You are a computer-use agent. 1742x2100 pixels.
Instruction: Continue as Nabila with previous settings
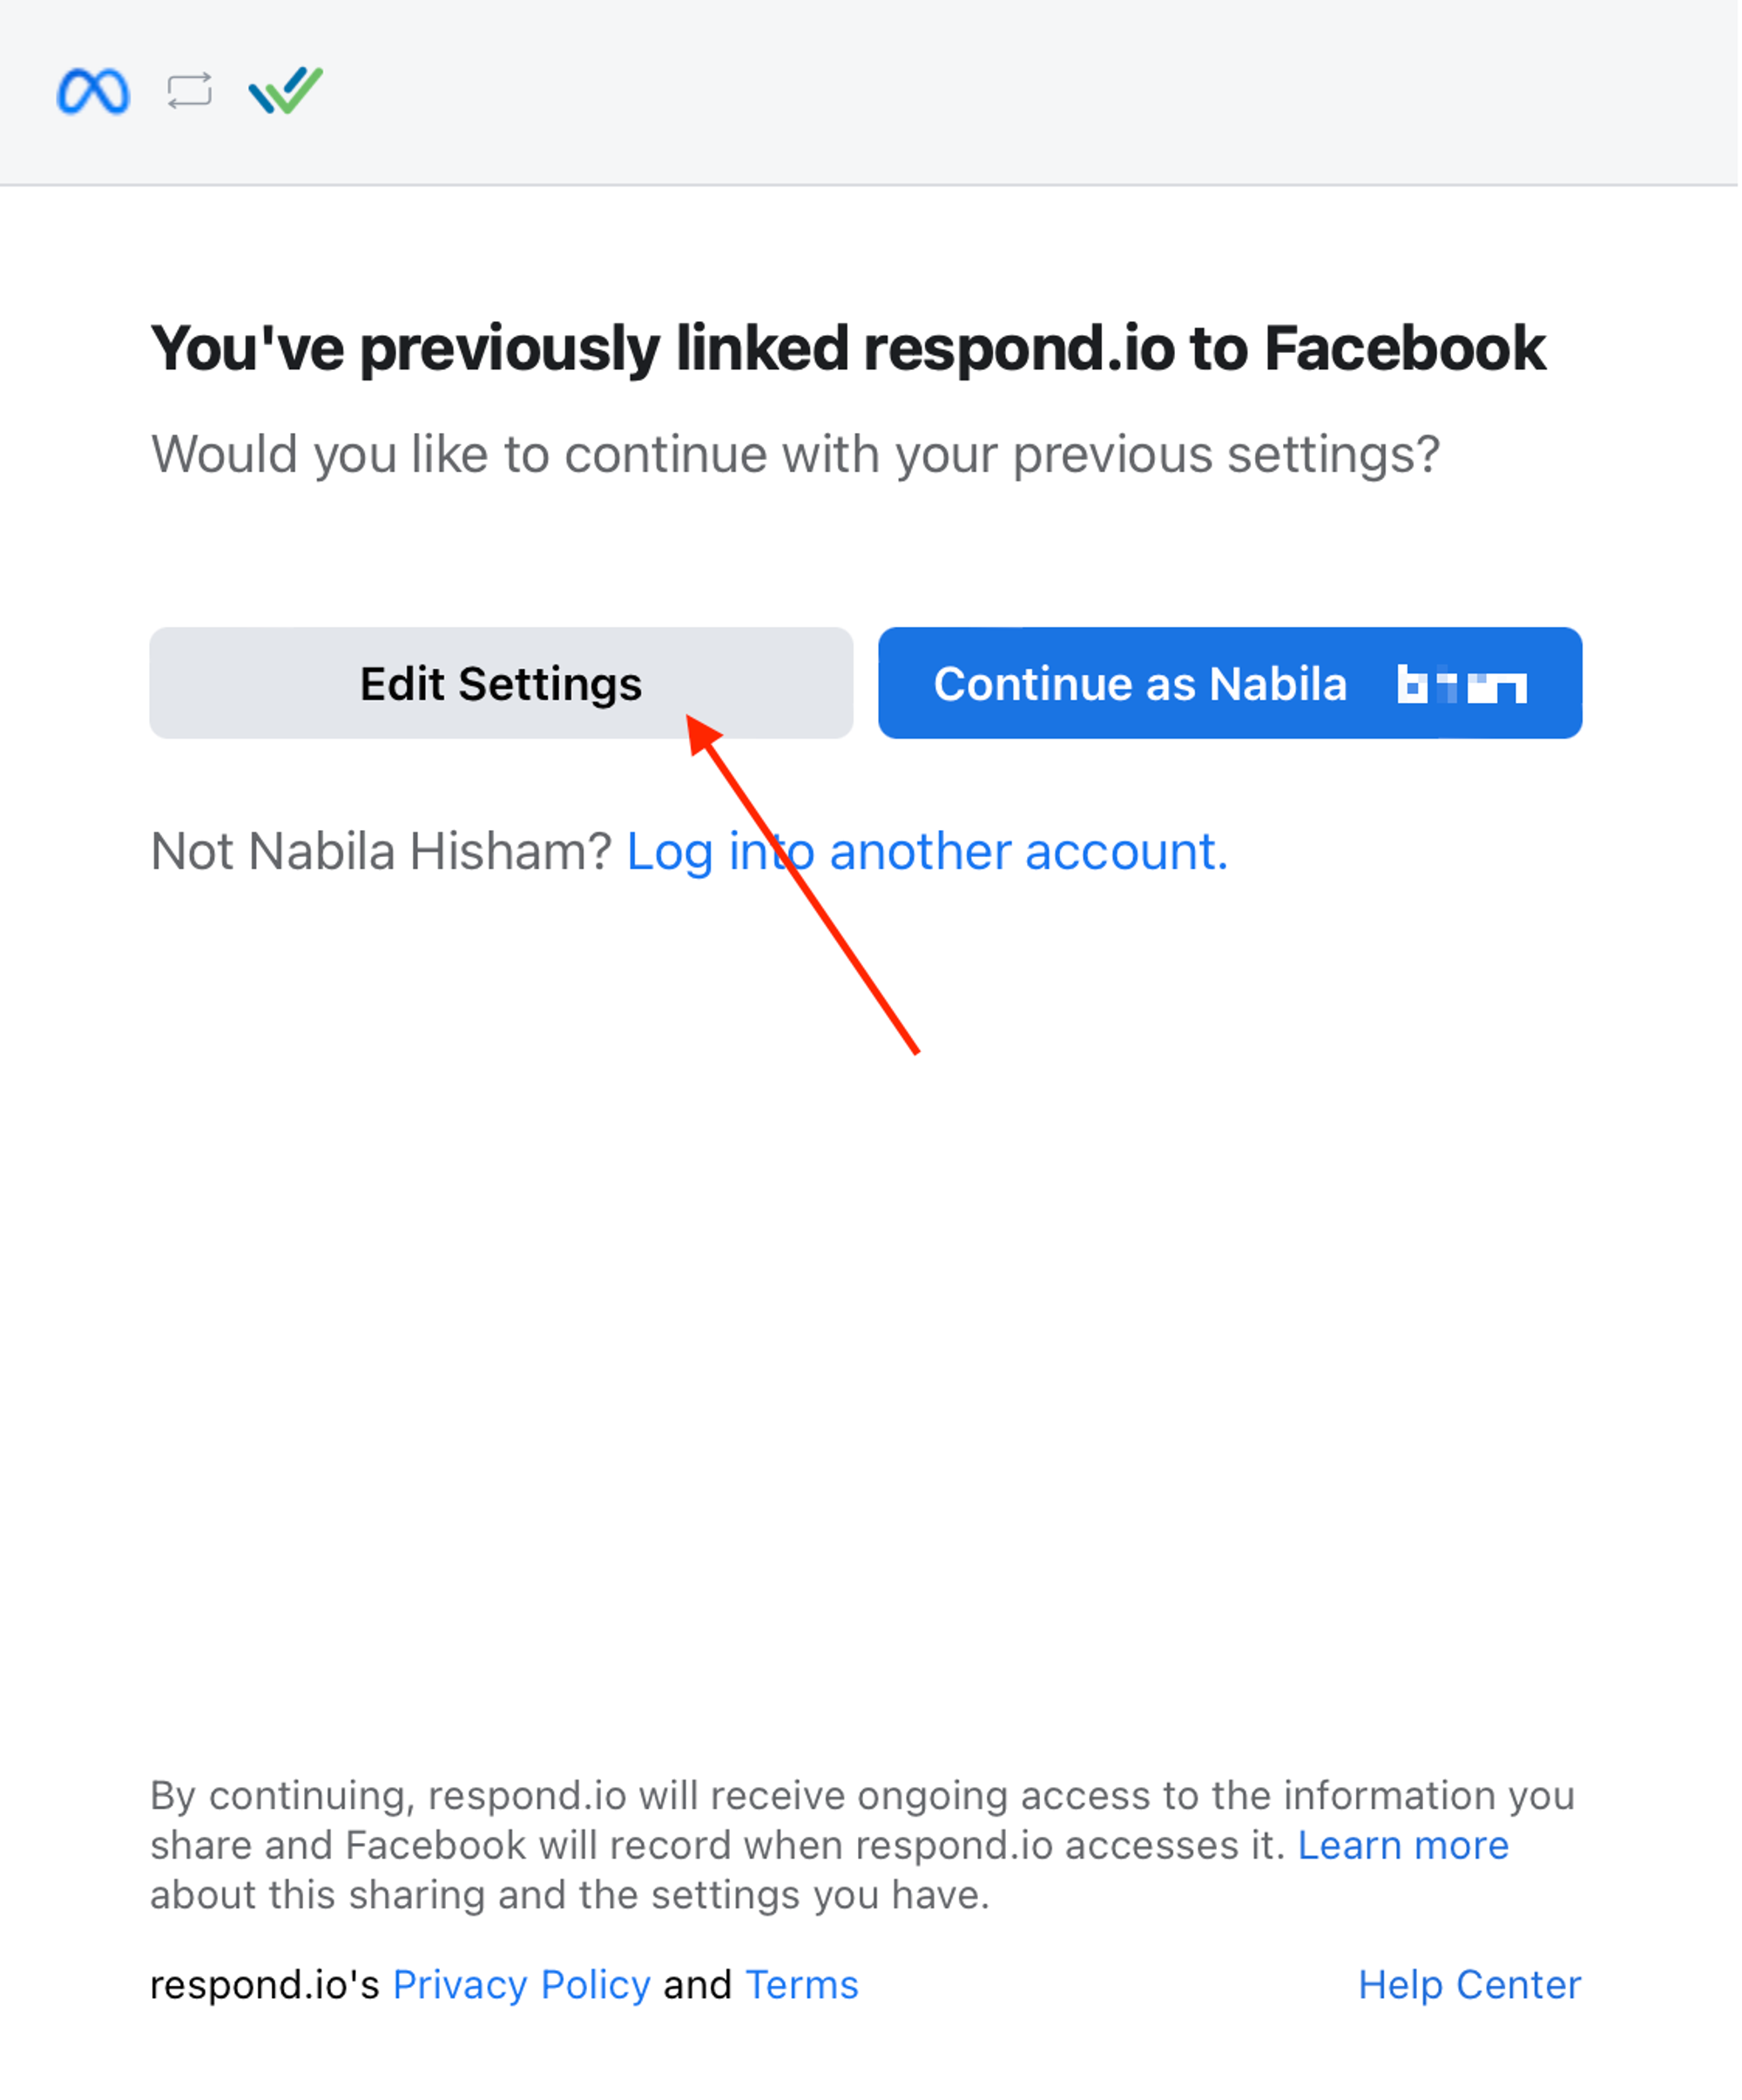click(1140, 685)
